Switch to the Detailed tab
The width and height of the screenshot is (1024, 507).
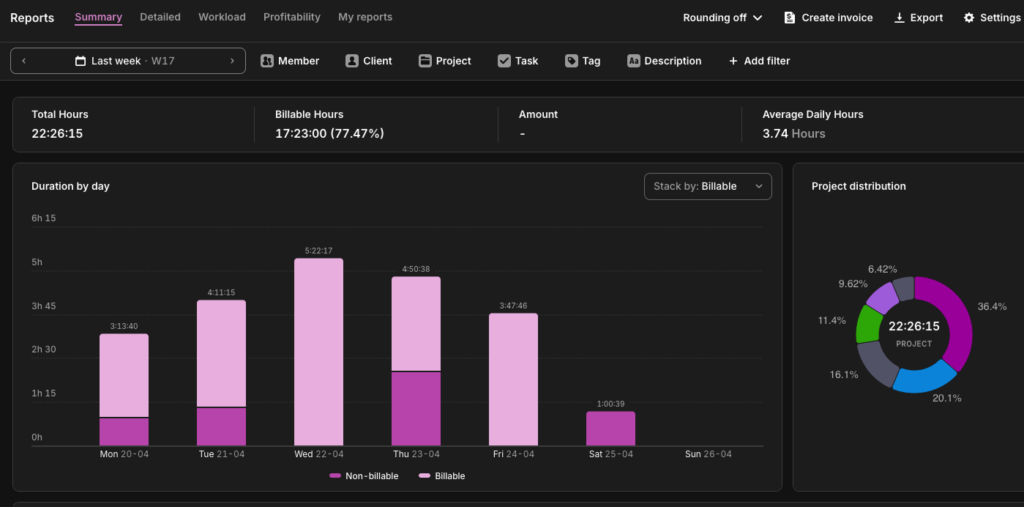160,17
